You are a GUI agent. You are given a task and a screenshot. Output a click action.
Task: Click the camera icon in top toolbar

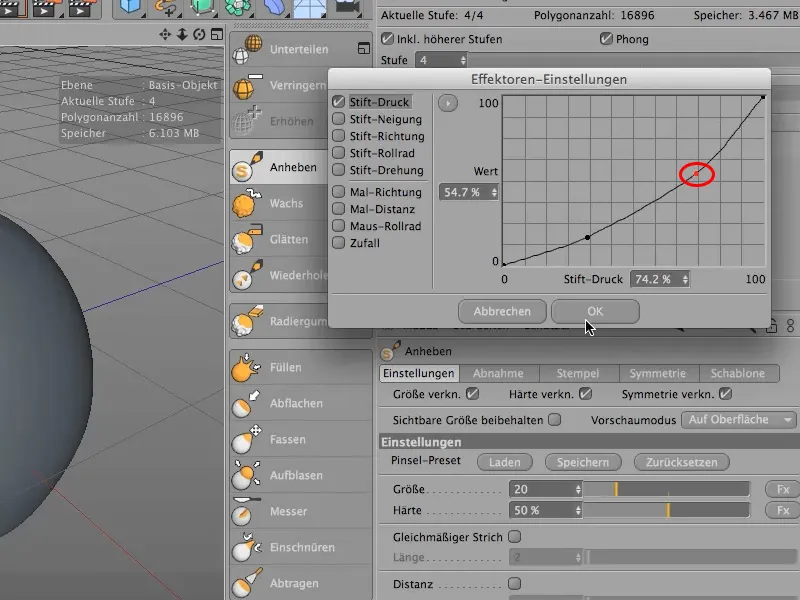[x=348, y=8]
